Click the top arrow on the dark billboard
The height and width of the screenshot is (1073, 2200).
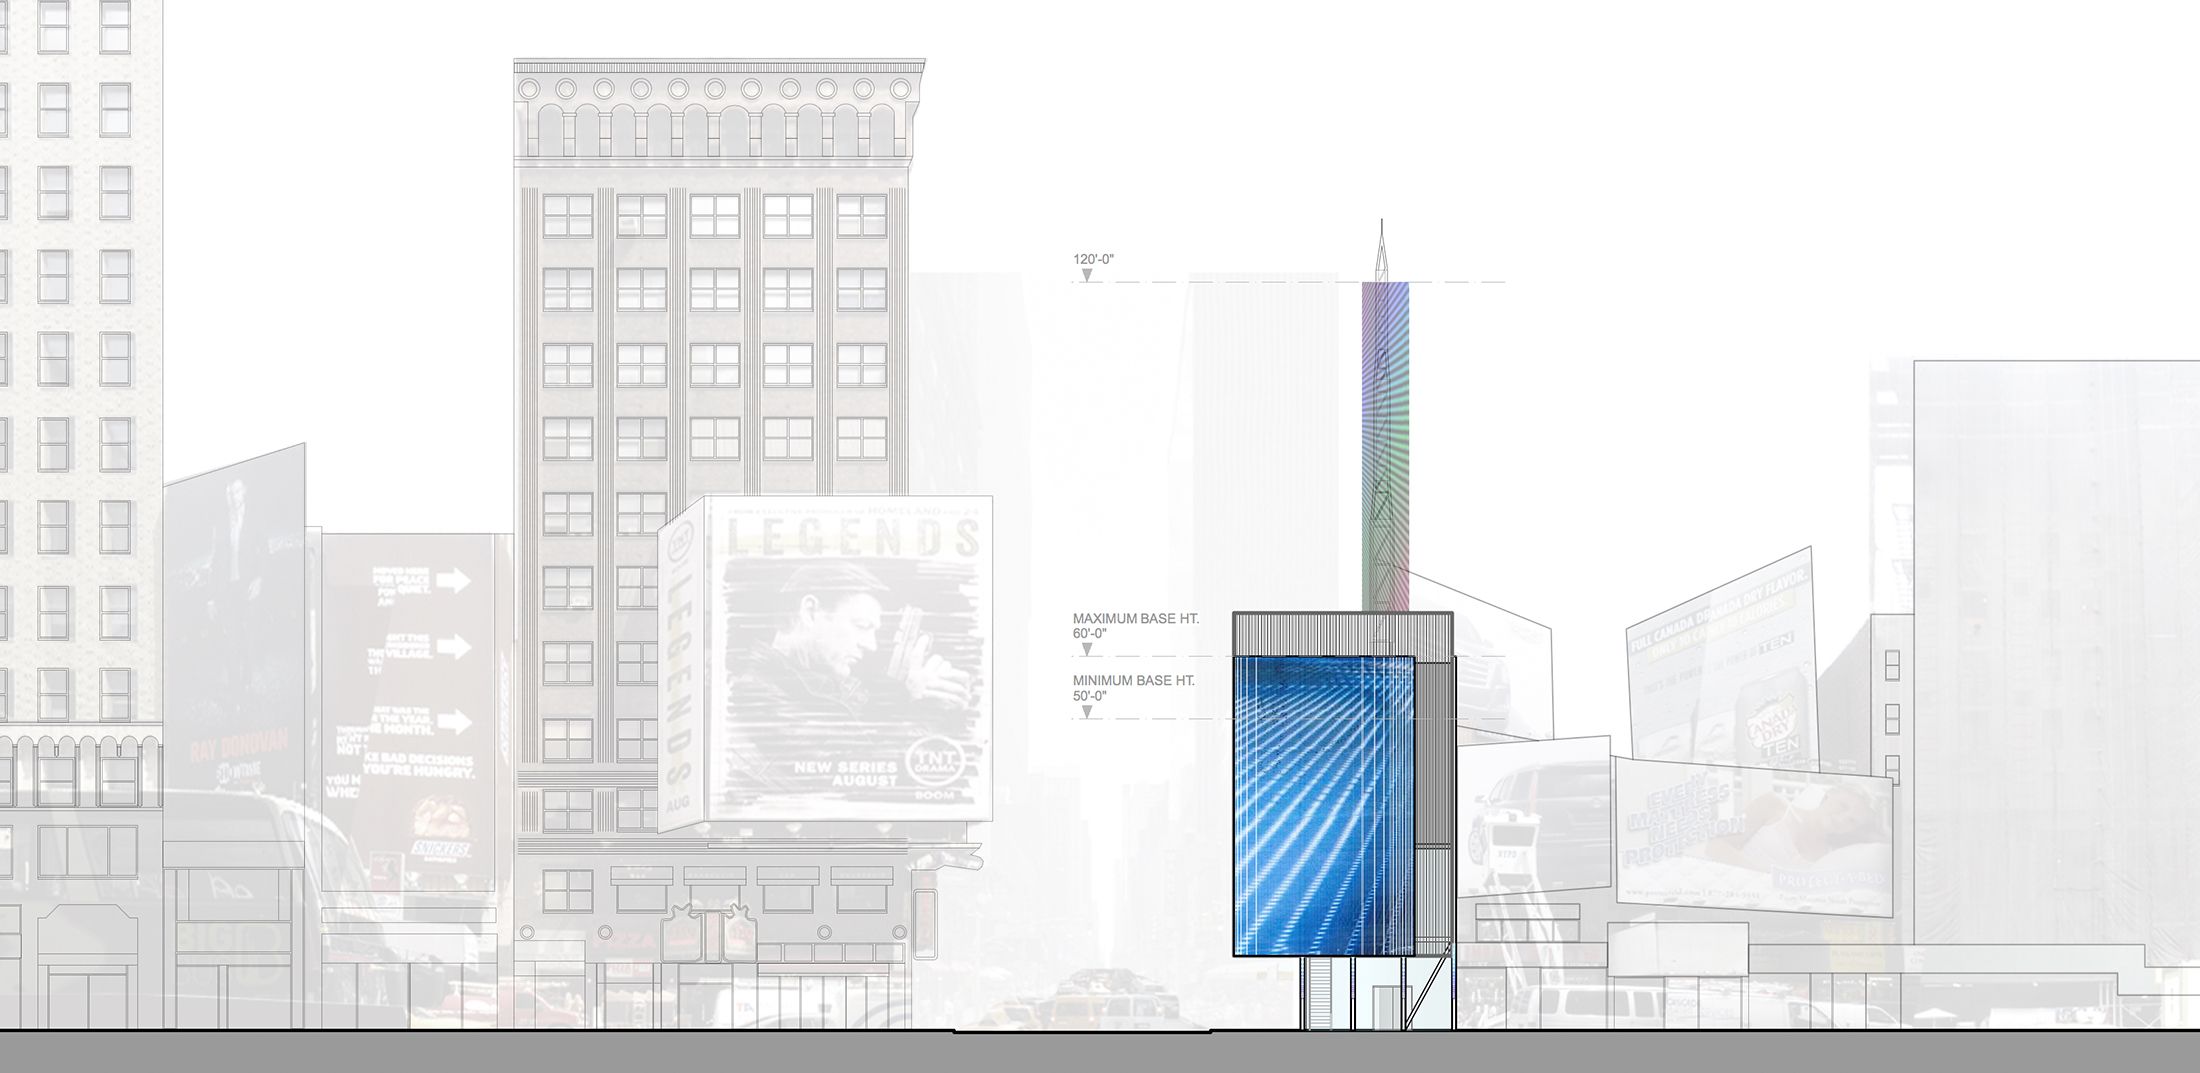tap(453, 581)
